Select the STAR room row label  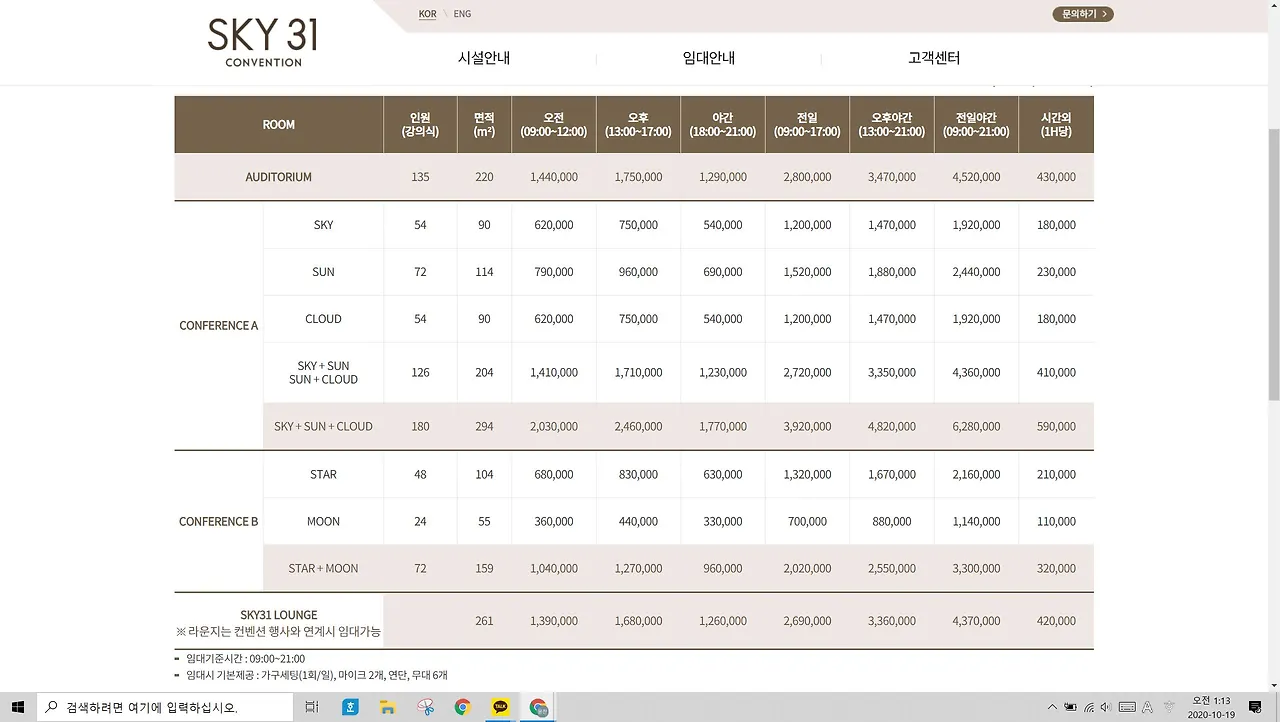pos(323,475)
